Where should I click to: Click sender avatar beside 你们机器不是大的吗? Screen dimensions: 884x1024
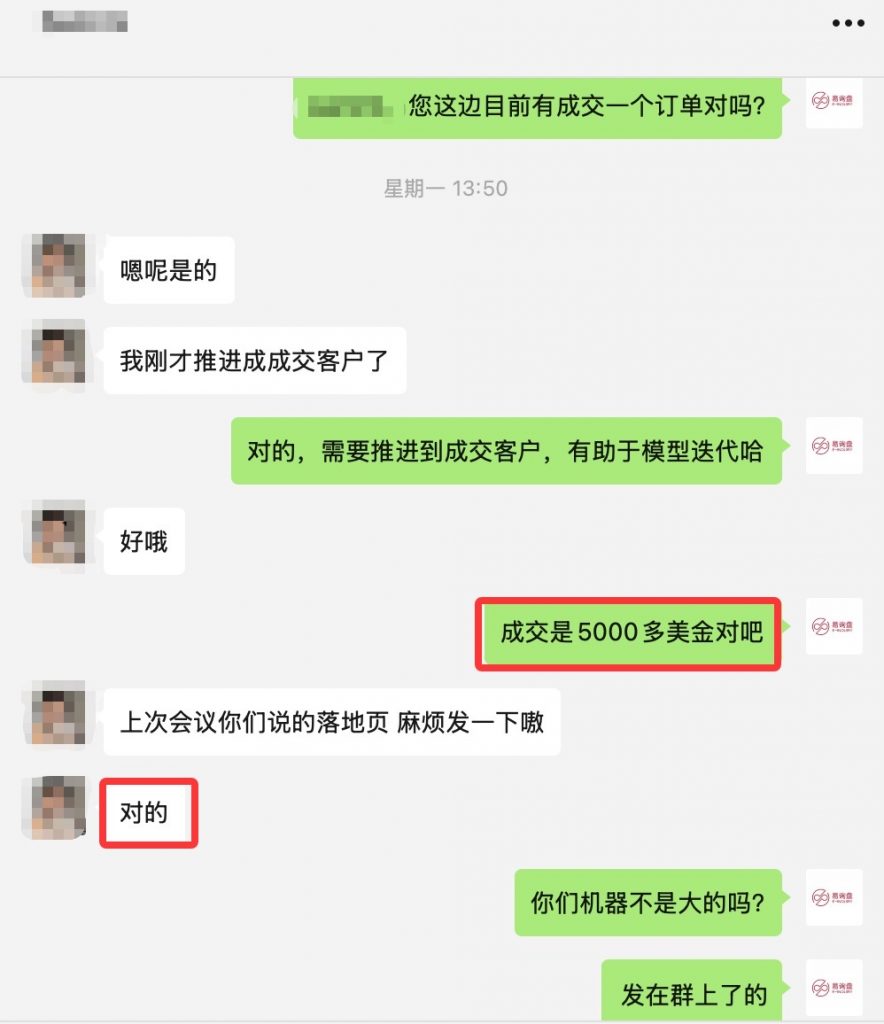[x=834, y=897]
